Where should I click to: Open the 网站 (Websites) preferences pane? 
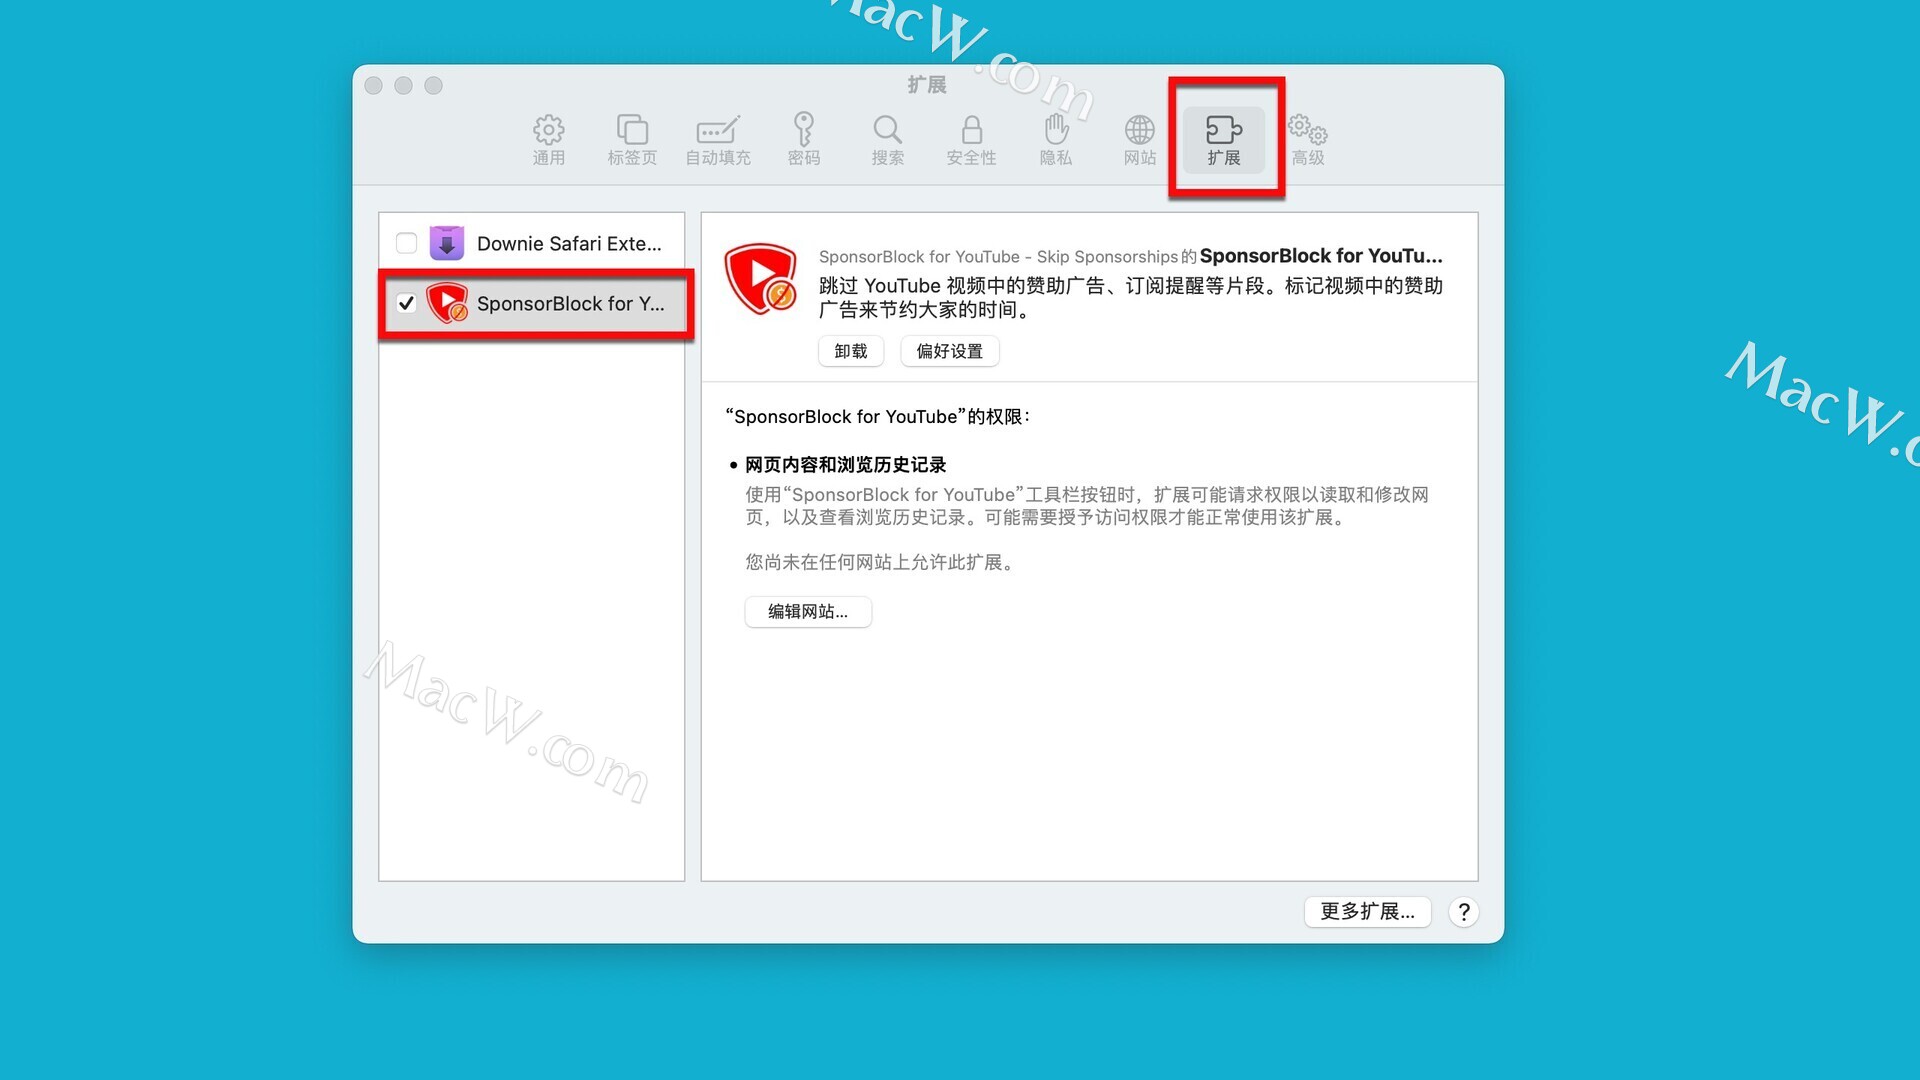[x=1140, y=140]
